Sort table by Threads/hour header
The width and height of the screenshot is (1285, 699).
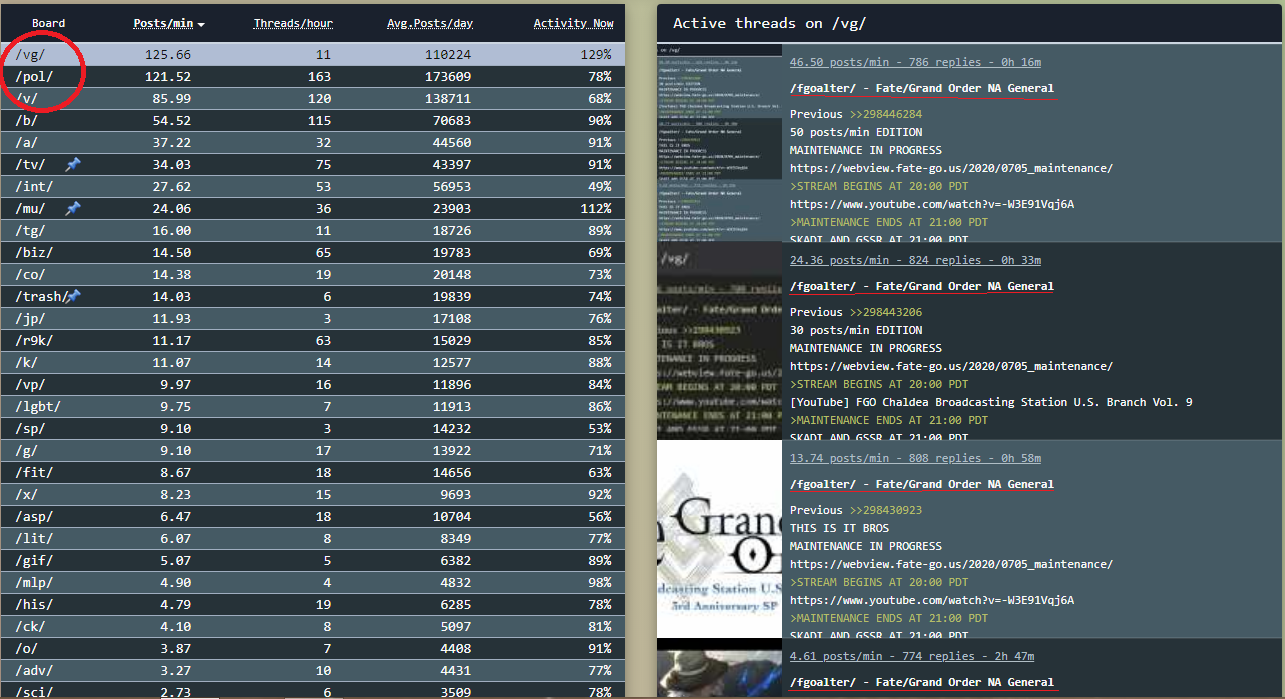tap(293, 23)
